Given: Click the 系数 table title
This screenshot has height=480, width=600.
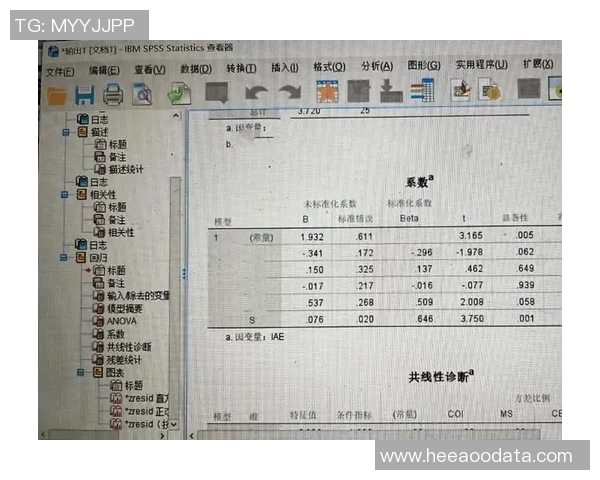Looking at the screenshot, I should [419, 181].
